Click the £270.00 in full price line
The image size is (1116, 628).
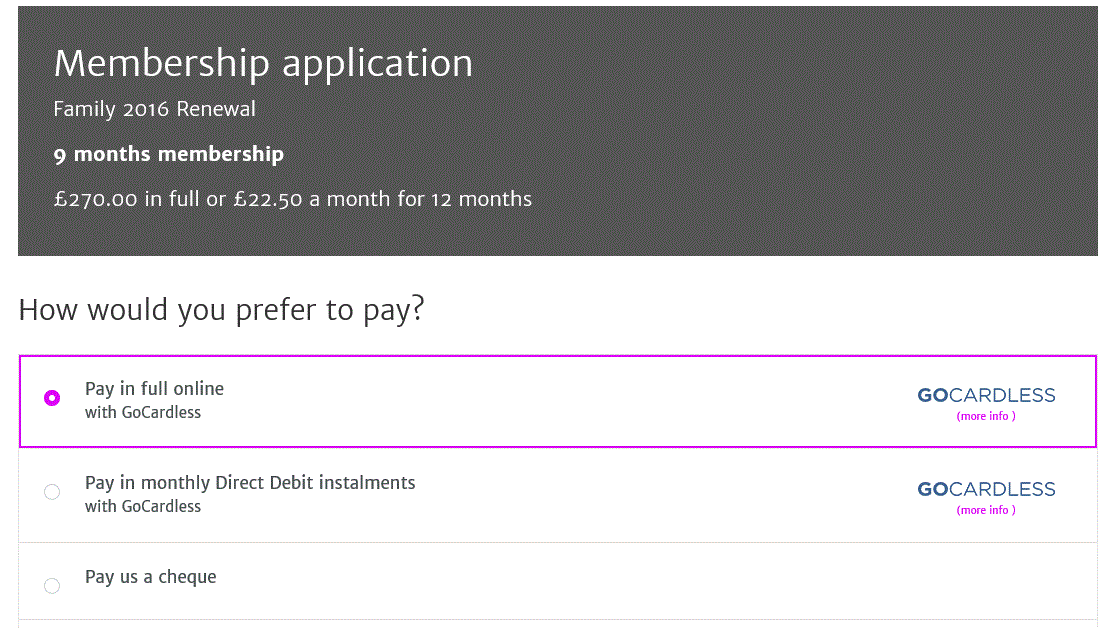coord(293,199)
